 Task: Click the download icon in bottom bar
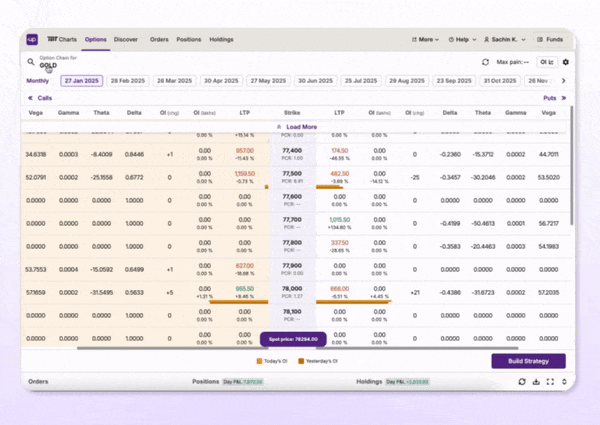pyautogui.click(x=536, y=381)
